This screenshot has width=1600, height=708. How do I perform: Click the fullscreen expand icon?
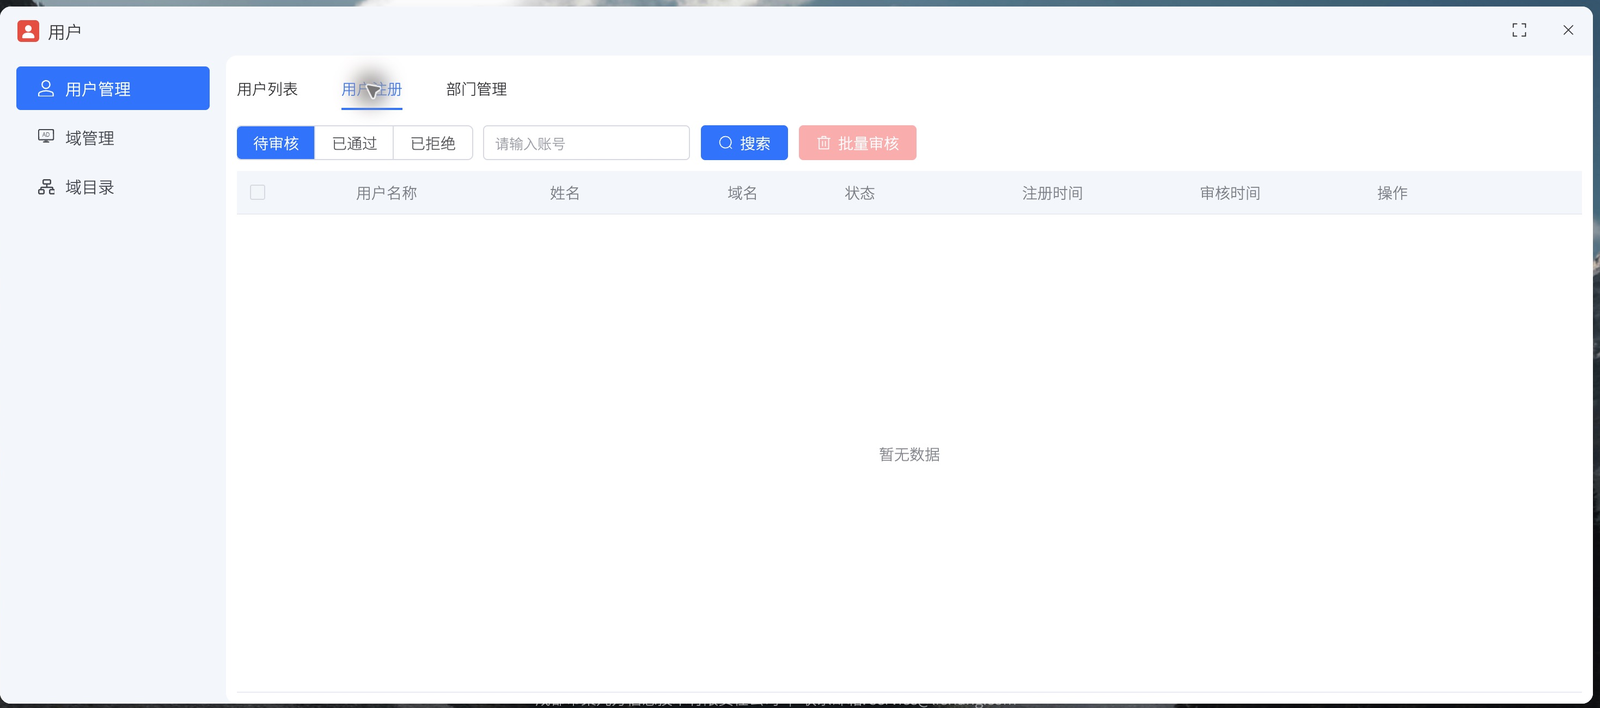pyautogui.click(x=1519, y=30)
